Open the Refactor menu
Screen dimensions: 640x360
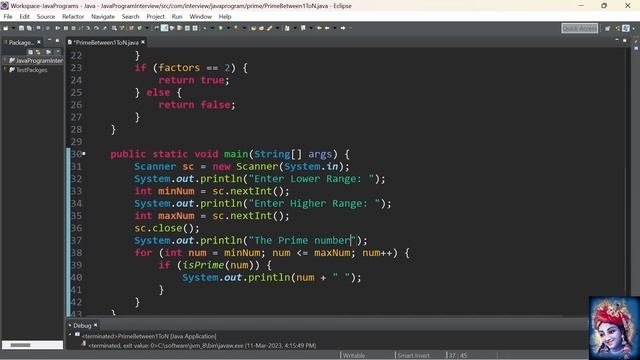click(x=73, y=17)
